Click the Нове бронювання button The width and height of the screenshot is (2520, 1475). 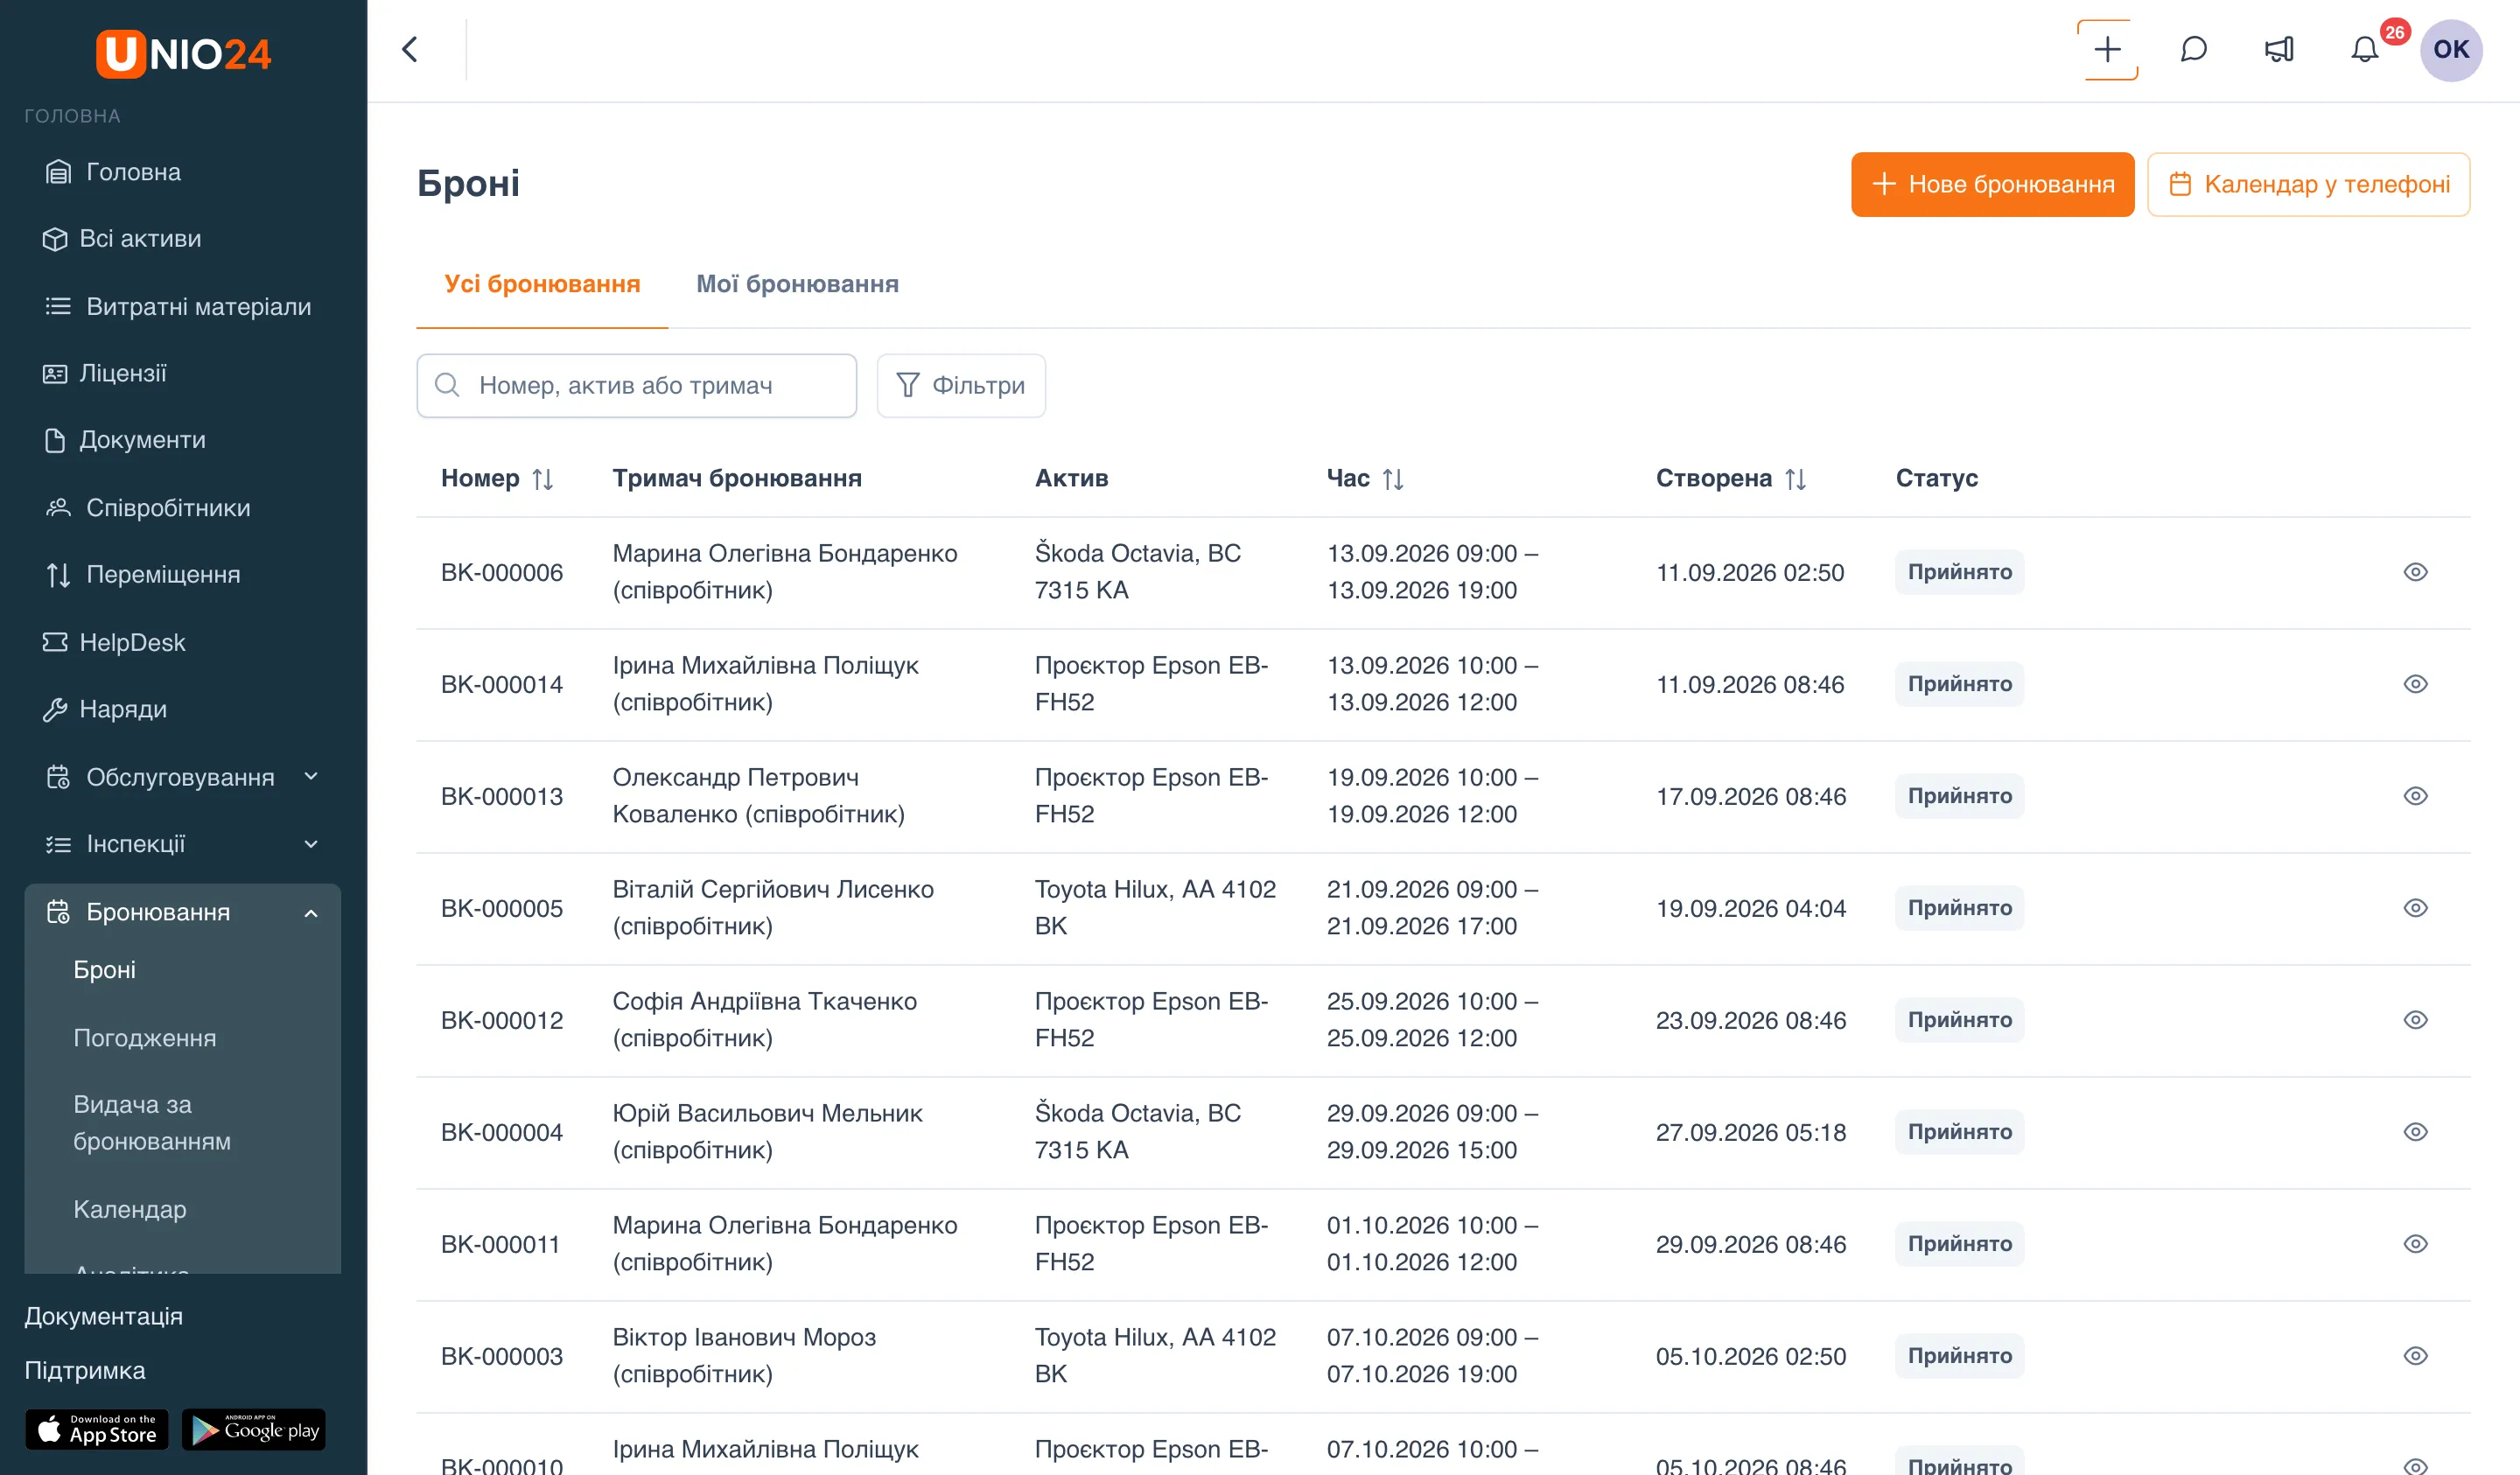pyautogui.click(x=1992, y=184)
